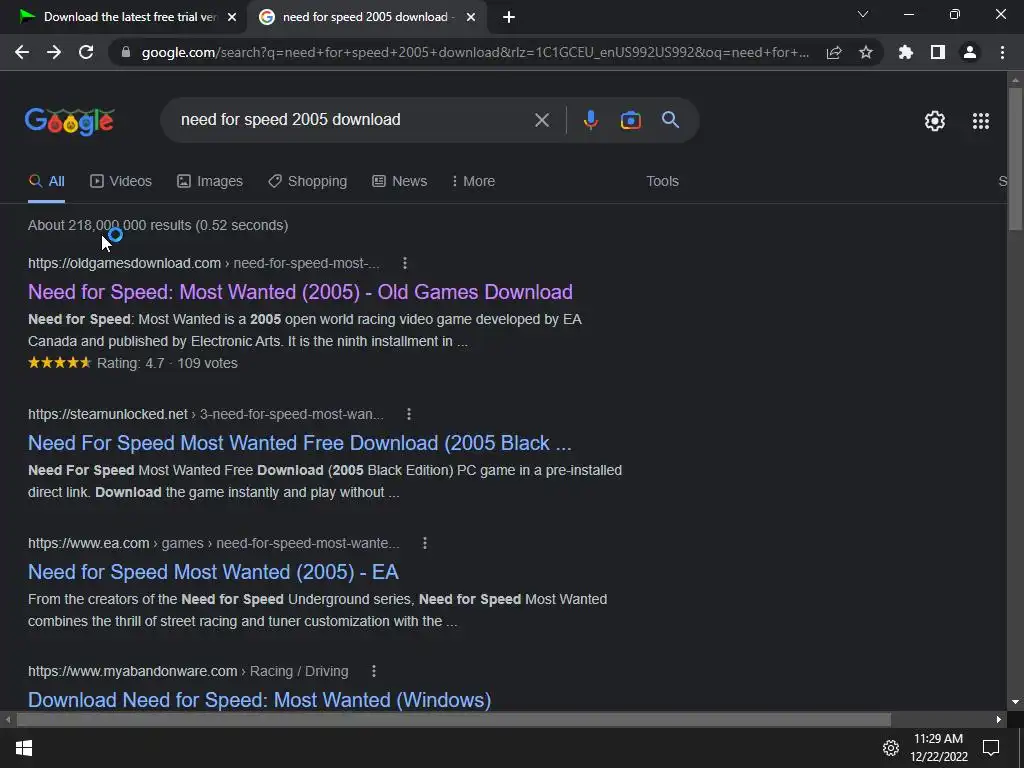Open 'Need For Speed Most Wanted Free Download' link

pyautogui.click(x=300, y=443)
